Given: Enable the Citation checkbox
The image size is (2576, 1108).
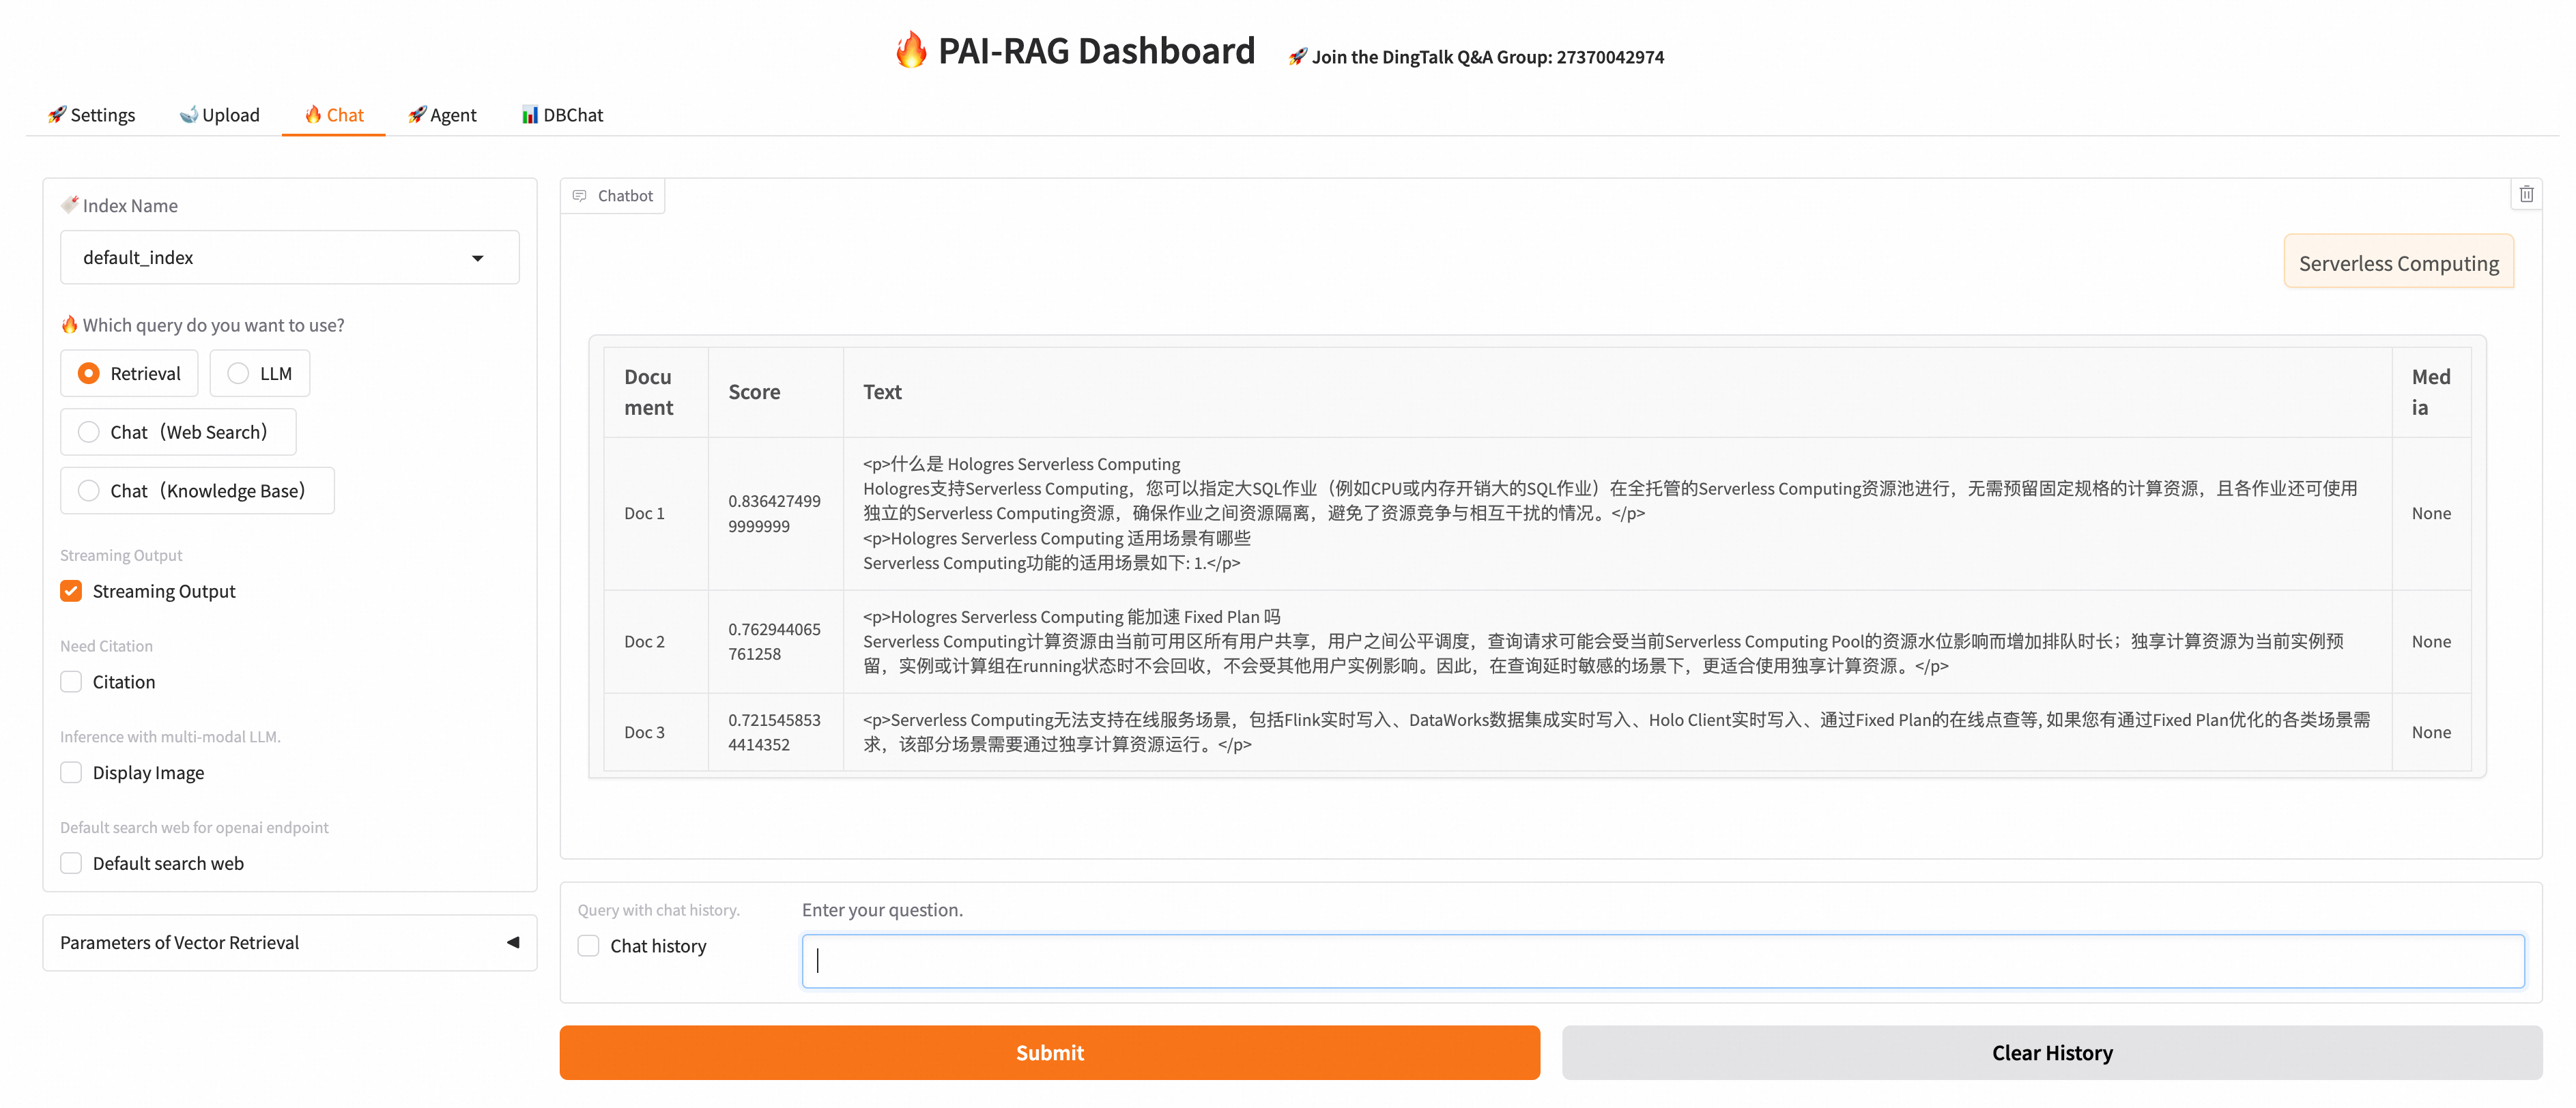Looking at the screenshot, I should click(x=71, y=682).
